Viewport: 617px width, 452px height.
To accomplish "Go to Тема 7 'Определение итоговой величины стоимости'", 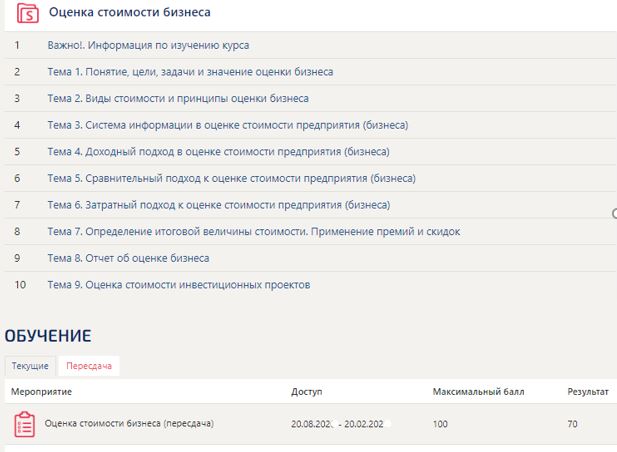I will click(x=253, y=232).
